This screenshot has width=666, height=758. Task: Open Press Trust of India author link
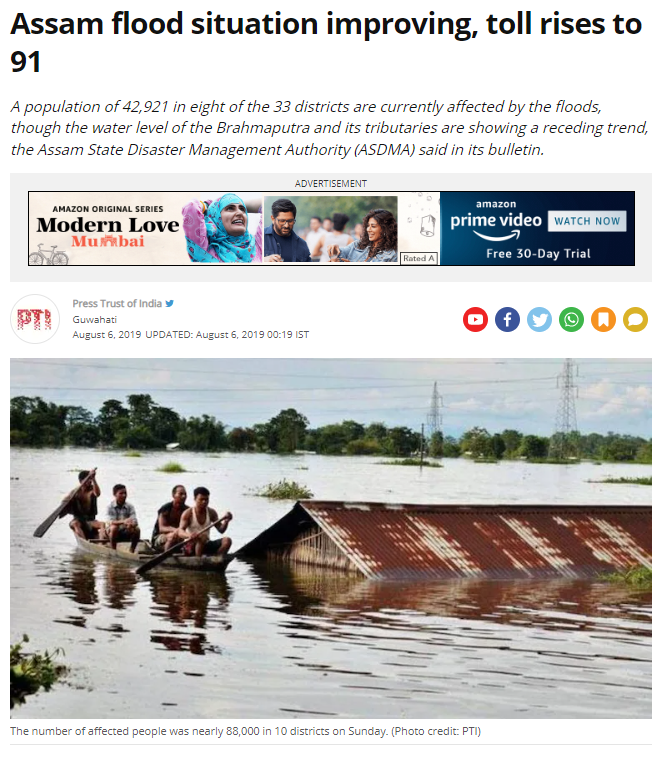(x=117, y=304)
